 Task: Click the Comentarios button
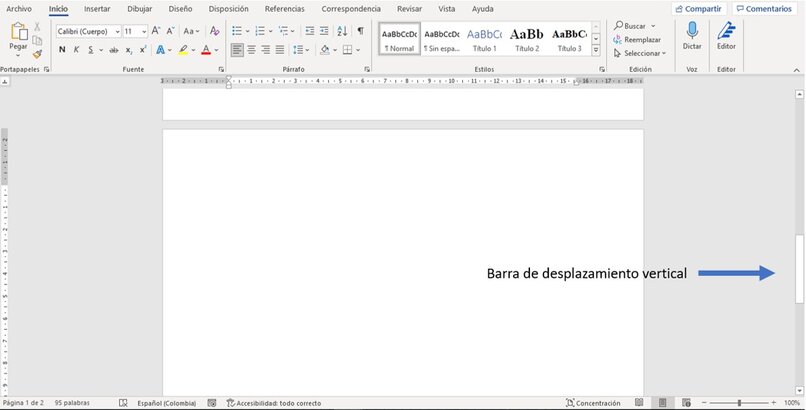(x=764, y=9)
